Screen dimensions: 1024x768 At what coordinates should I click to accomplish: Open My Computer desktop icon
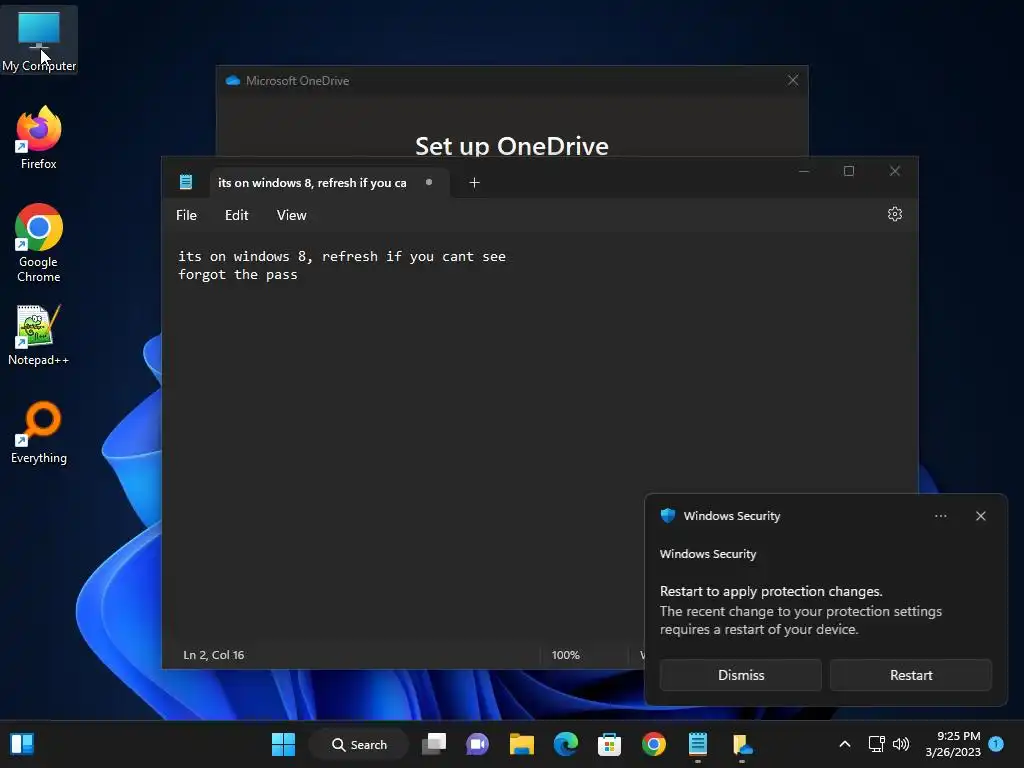[39, 40]
